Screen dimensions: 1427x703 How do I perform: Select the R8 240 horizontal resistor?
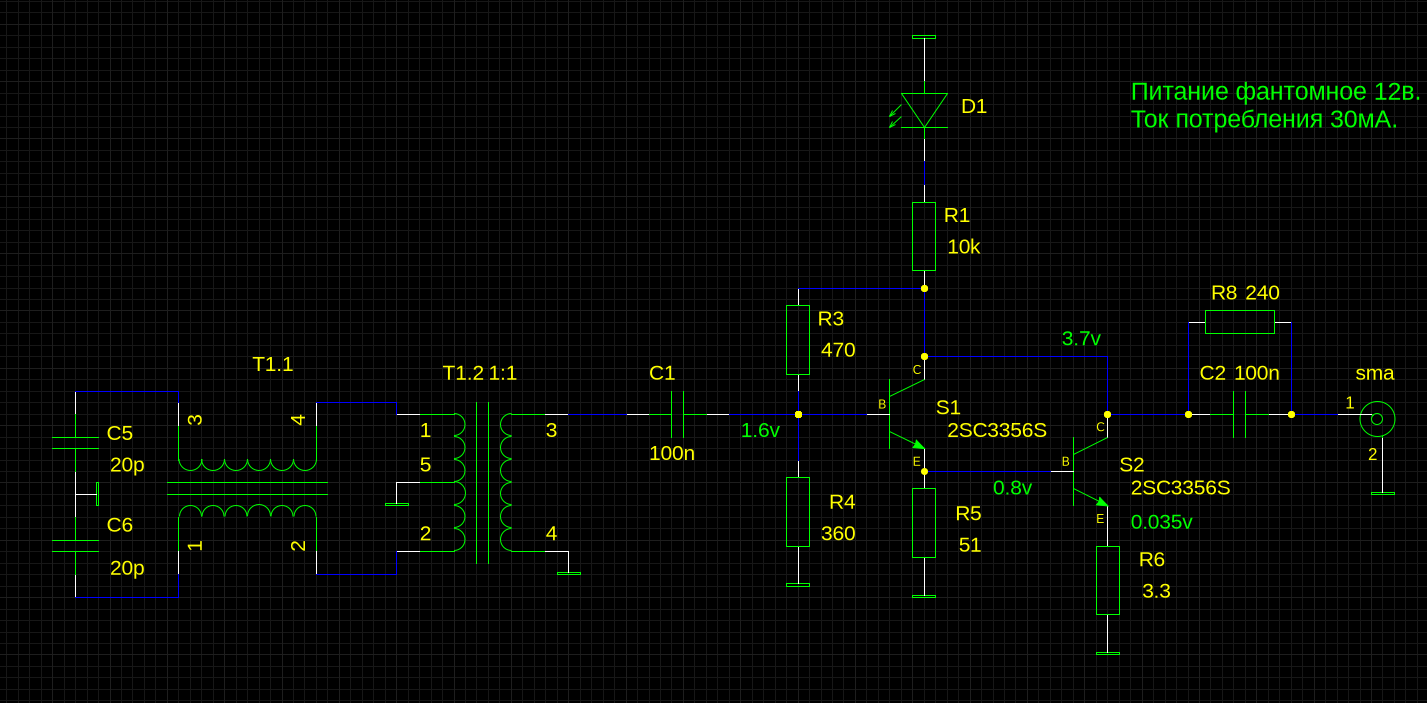tap(1239, 322)
